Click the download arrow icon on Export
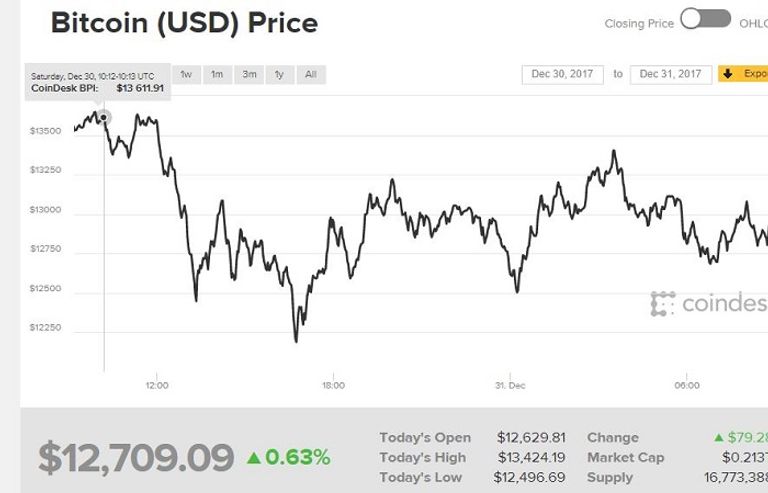The image size is (768, 493). click(728, 74)
